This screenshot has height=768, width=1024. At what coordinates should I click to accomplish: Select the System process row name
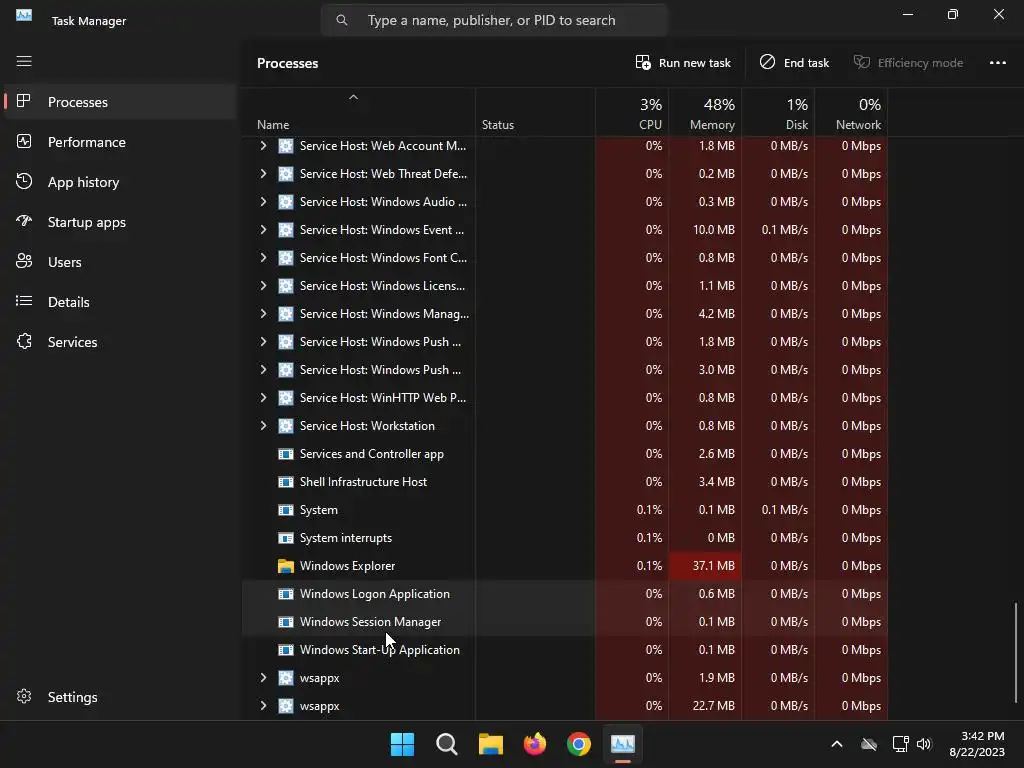(x=318, y=510)
